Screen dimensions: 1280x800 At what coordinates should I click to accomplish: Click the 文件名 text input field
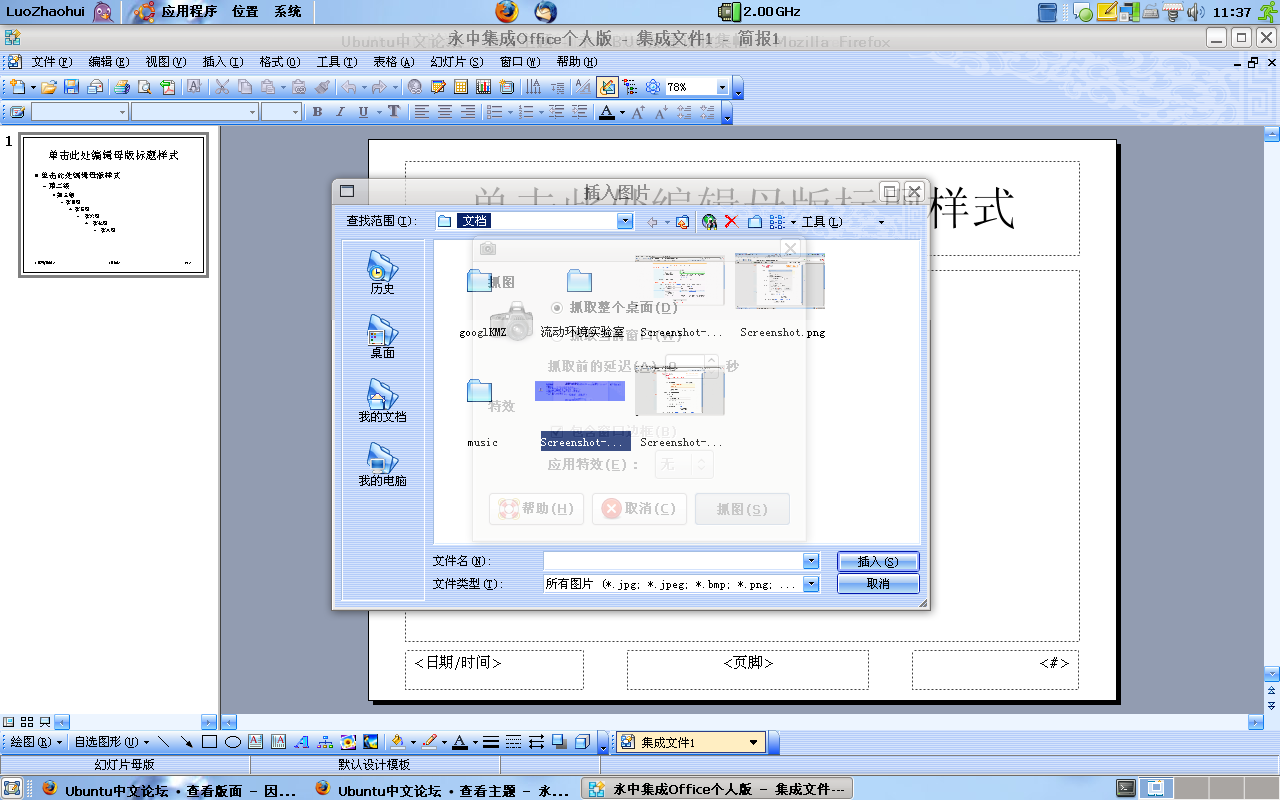(673, 562)
